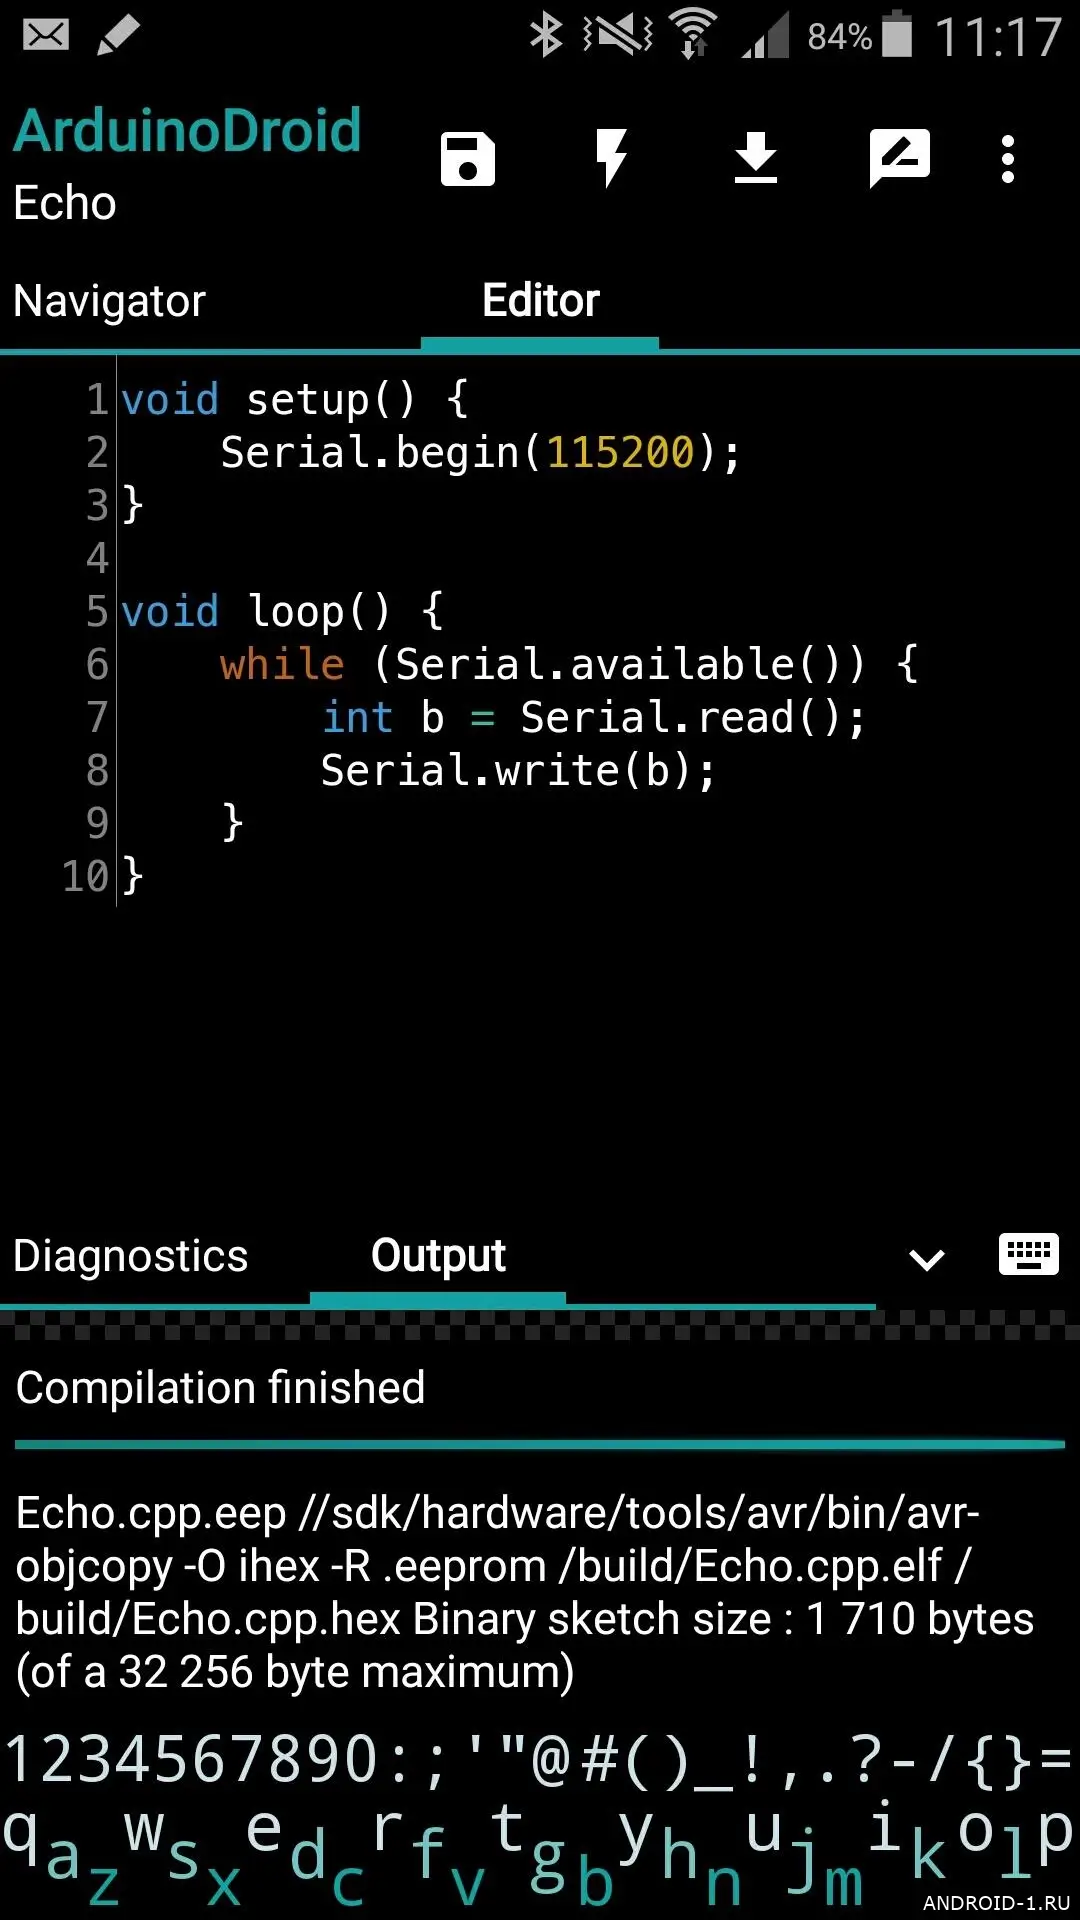
Task: Upload the sketch using download arrow icon
Action: point(755,158)
